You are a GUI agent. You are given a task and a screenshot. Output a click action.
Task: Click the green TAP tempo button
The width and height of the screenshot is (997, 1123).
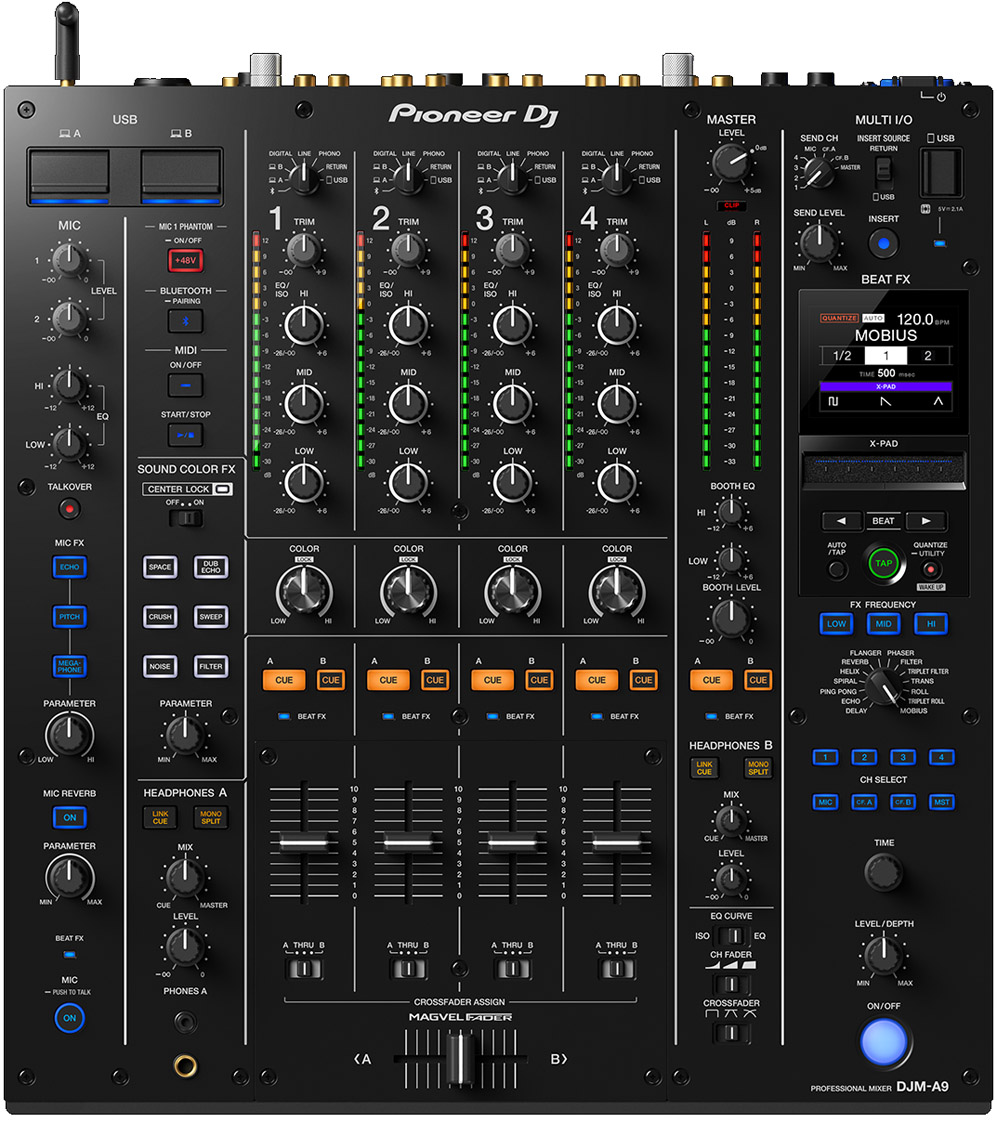884,564
